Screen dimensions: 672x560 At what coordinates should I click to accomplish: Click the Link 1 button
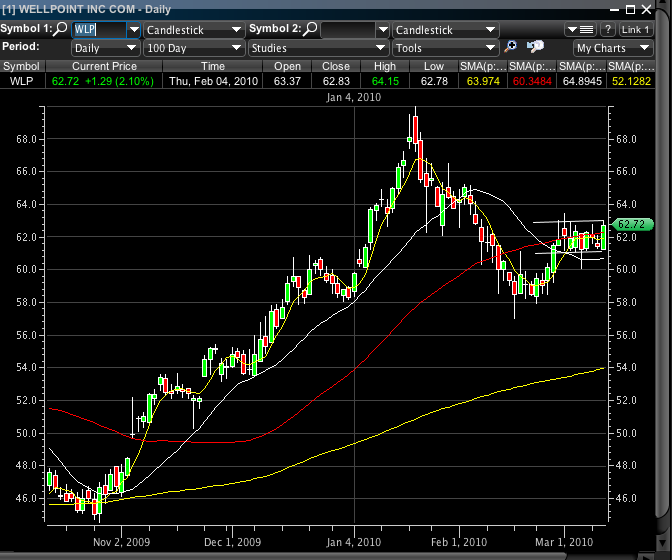(x=637, y=30)
